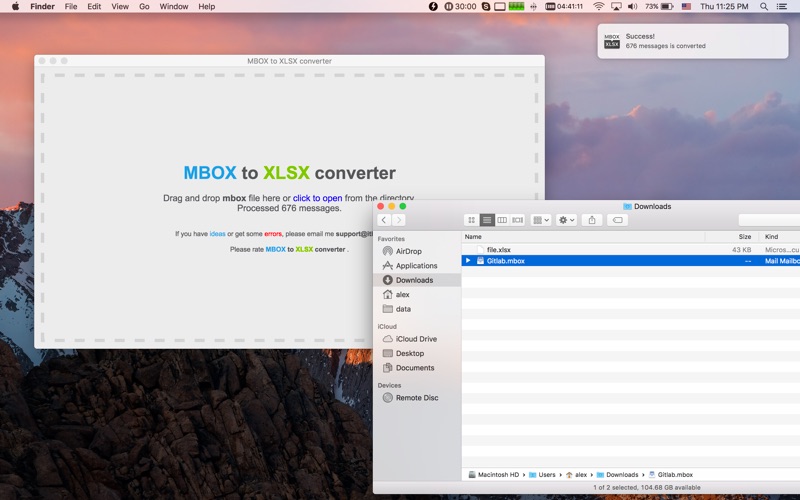Switch Finder to icon view
800x500 pixels.
click(x=471, y=220)
